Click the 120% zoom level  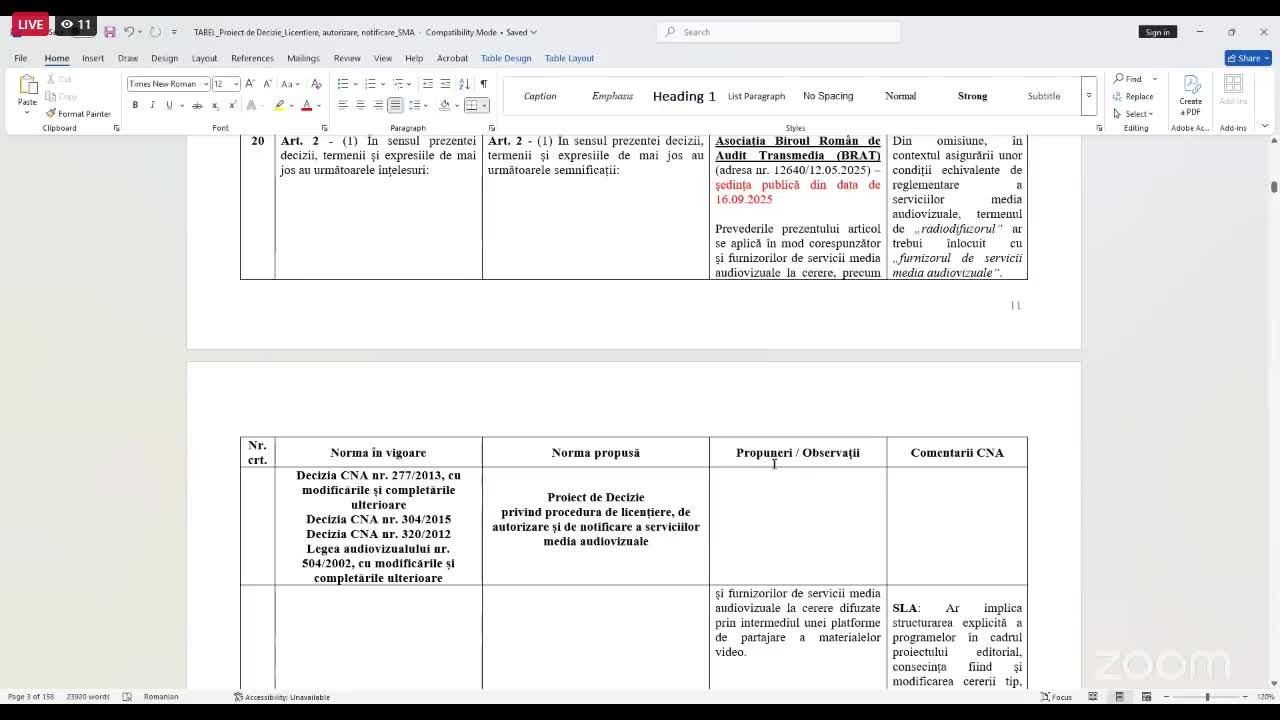click(x=1264, y=697)
